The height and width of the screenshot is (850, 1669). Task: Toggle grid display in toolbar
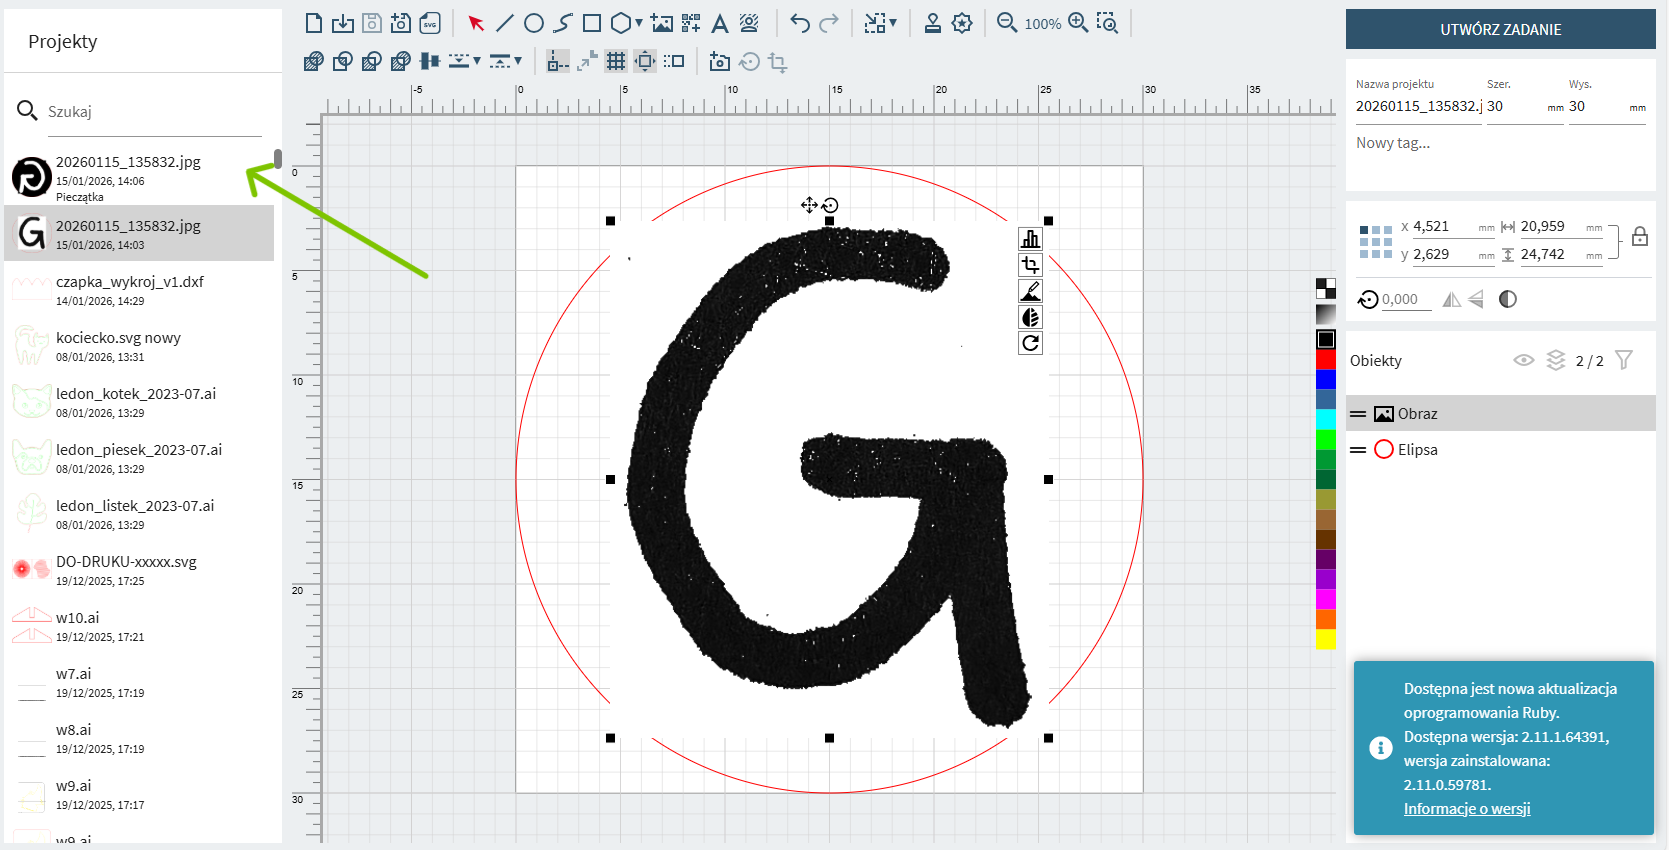(x=616, y=61)
